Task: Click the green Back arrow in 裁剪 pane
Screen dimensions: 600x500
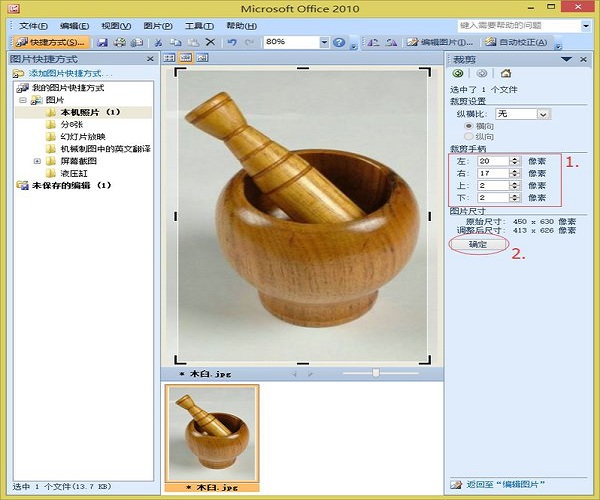Action: click(x=458, y=74)
